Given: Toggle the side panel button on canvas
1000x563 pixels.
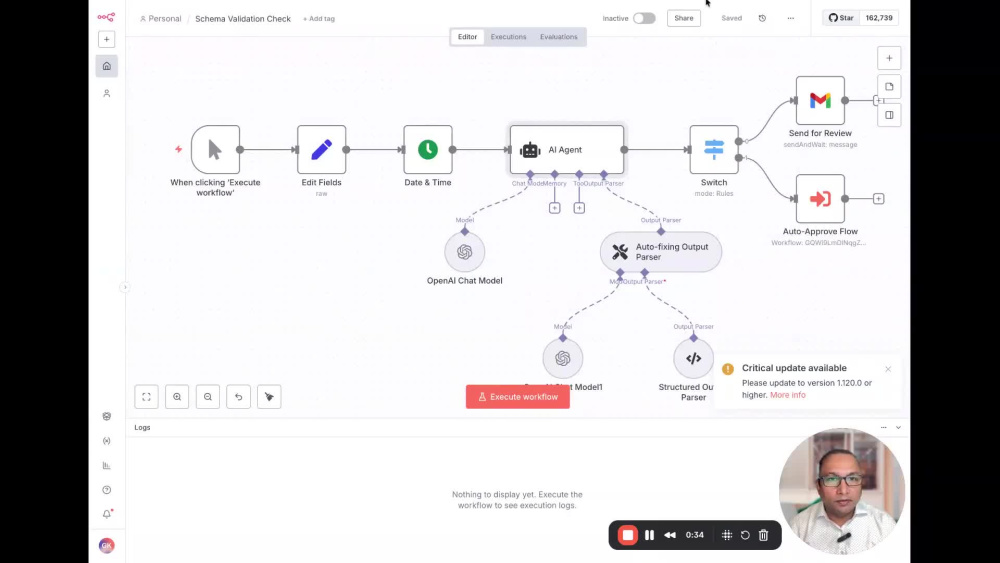Looking at the screenshot, I should point(889,115).
